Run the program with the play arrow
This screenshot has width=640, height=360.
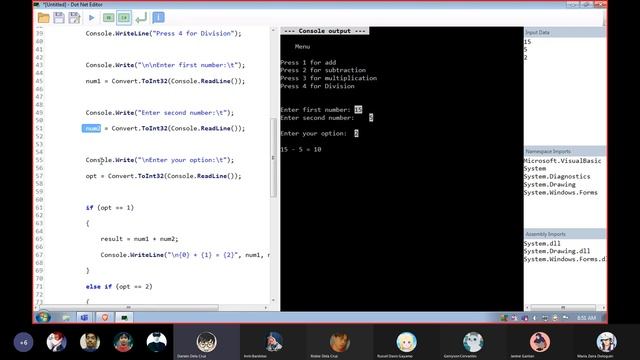point(91,18)
